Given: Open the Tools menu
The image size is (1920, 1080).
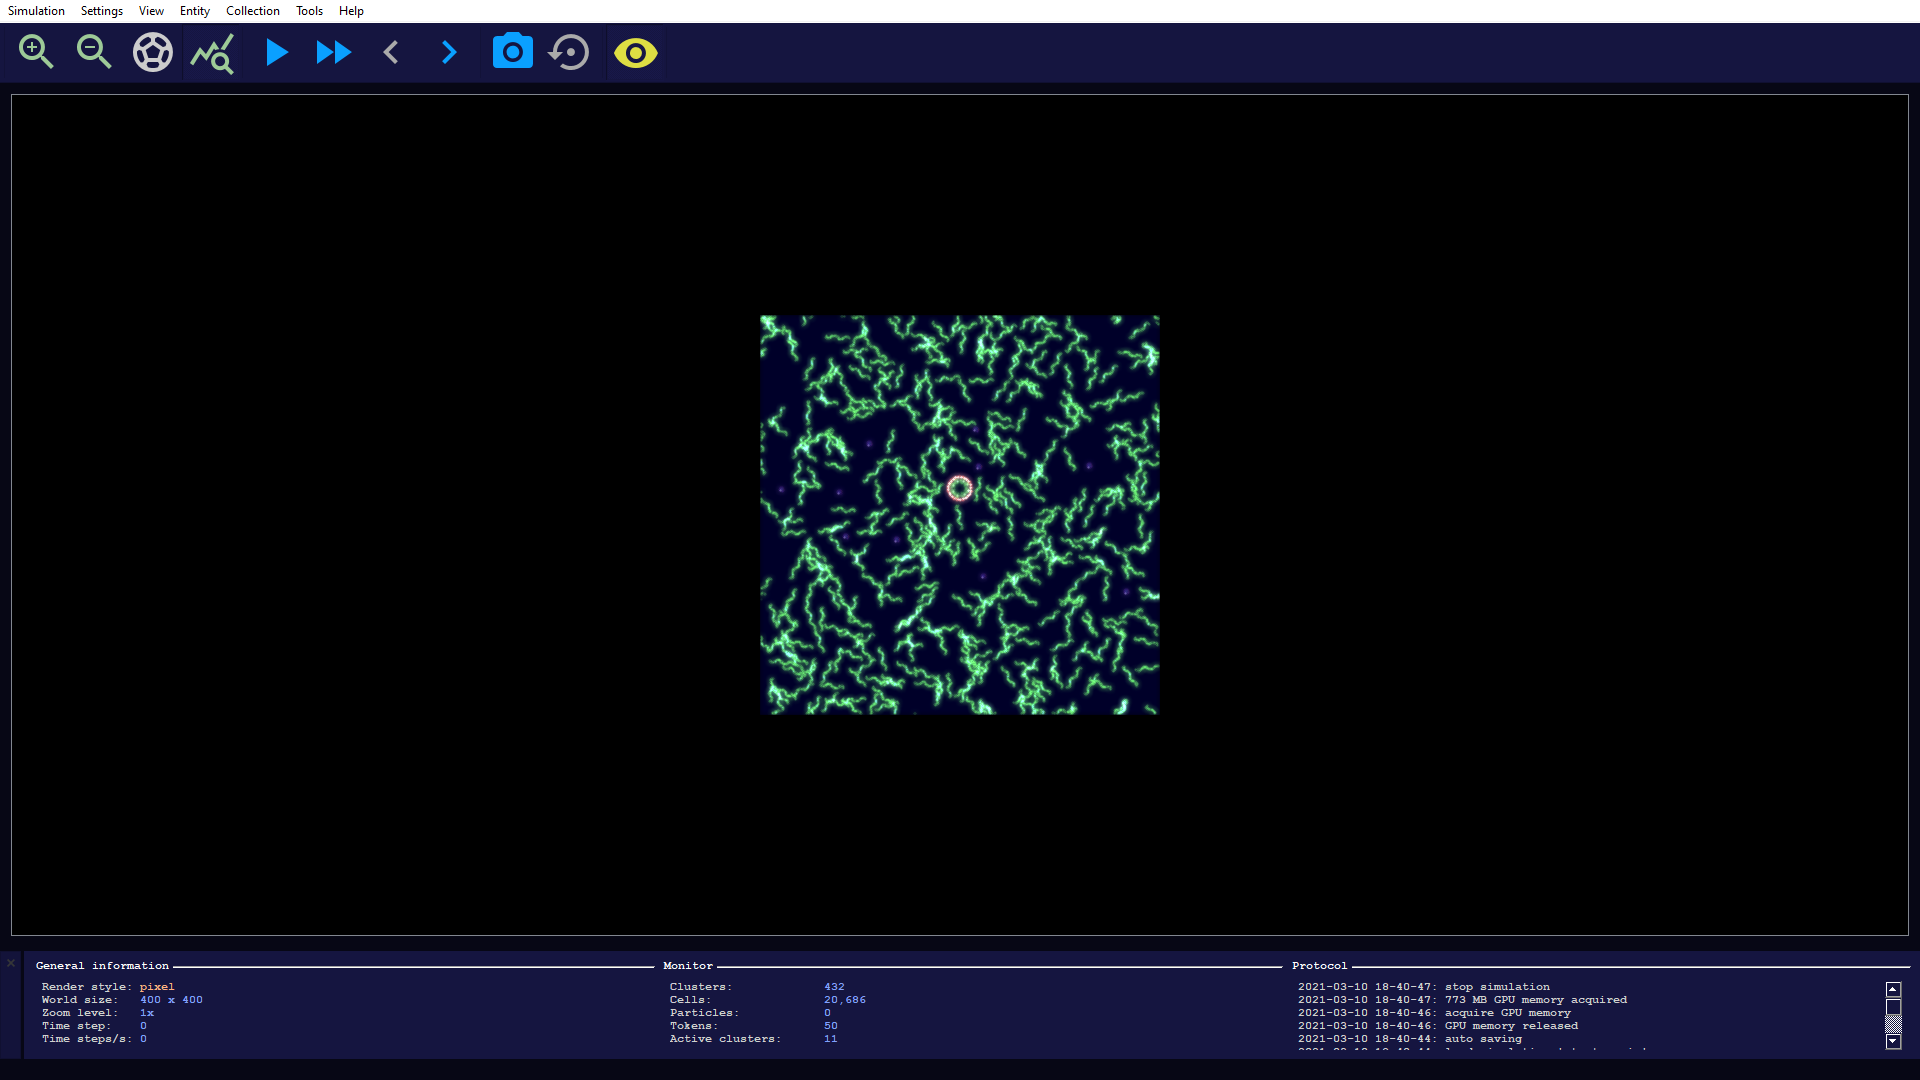Looking at the screenshot, I should pyautogui.click(x=309, y=11).
